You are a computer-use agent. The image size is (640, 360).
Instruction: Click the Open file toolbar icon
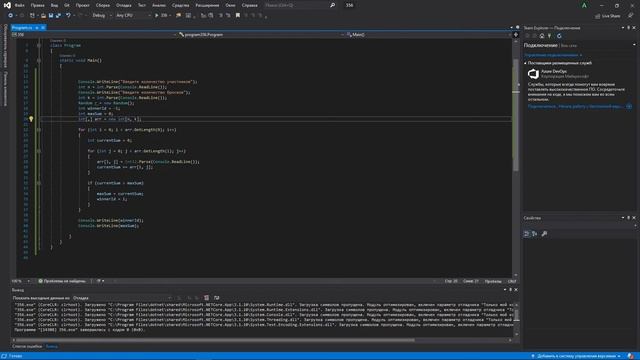pos(43,16)
